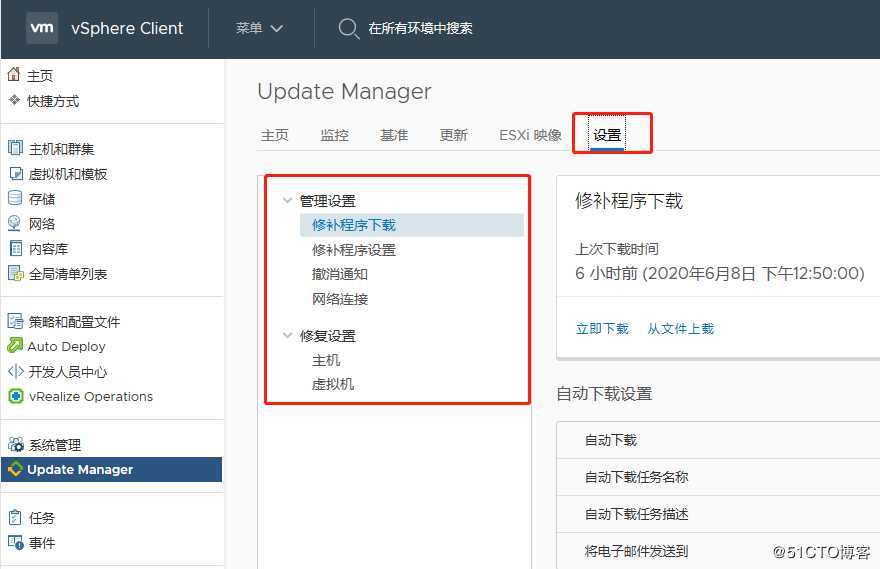This screenshot has width=880, height=569.
Task: Open the 基准 tab
Action: [393, 135]
